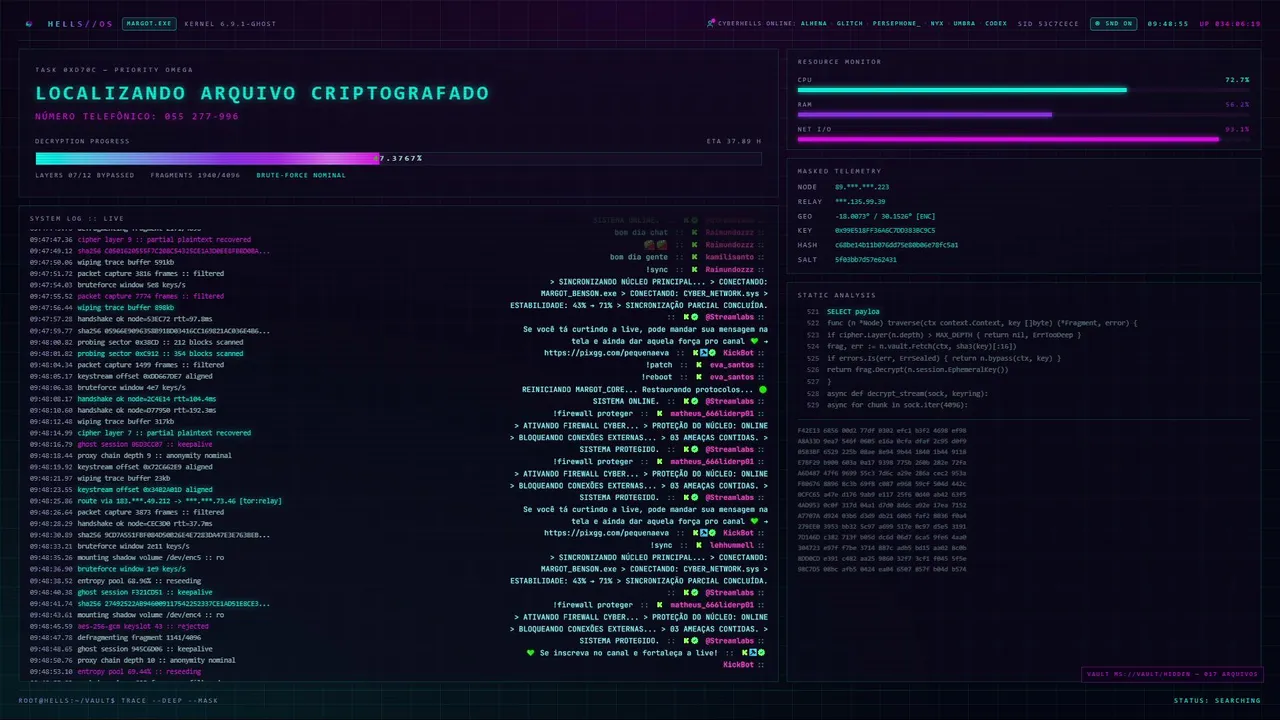Click 'TASK 0xD70C – PRIORITY OMEGA' label

(114, 70)
